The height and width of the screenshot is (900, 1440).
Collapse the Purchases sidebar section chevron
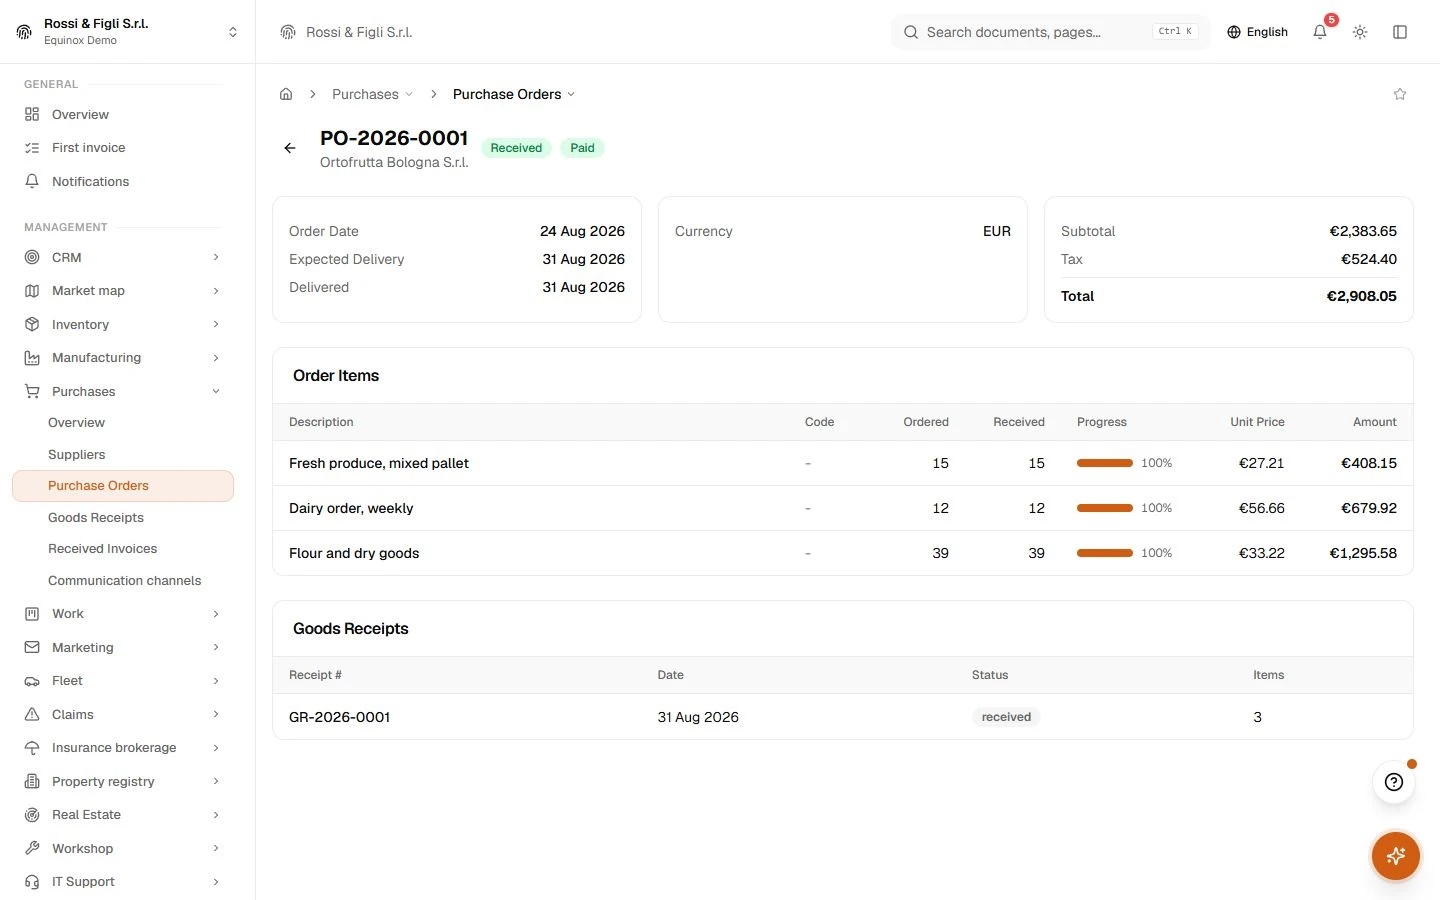(x=216, y=392)
